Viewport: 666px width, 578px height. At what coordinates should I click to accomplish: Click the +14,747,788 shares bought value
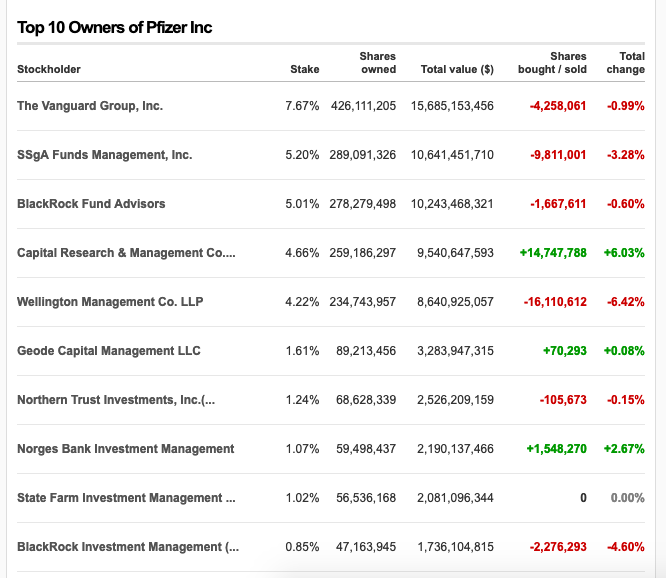pos(553,253)
